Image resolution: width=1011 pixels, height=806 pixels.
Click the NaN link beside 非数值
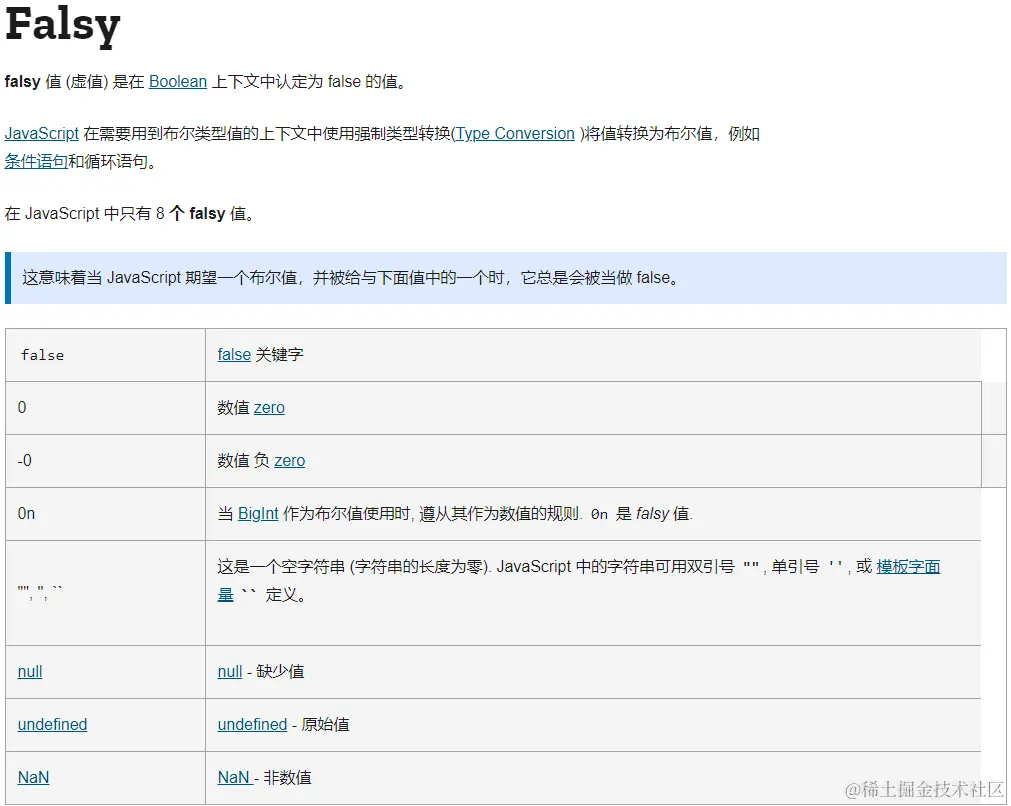tap(235, 777)
